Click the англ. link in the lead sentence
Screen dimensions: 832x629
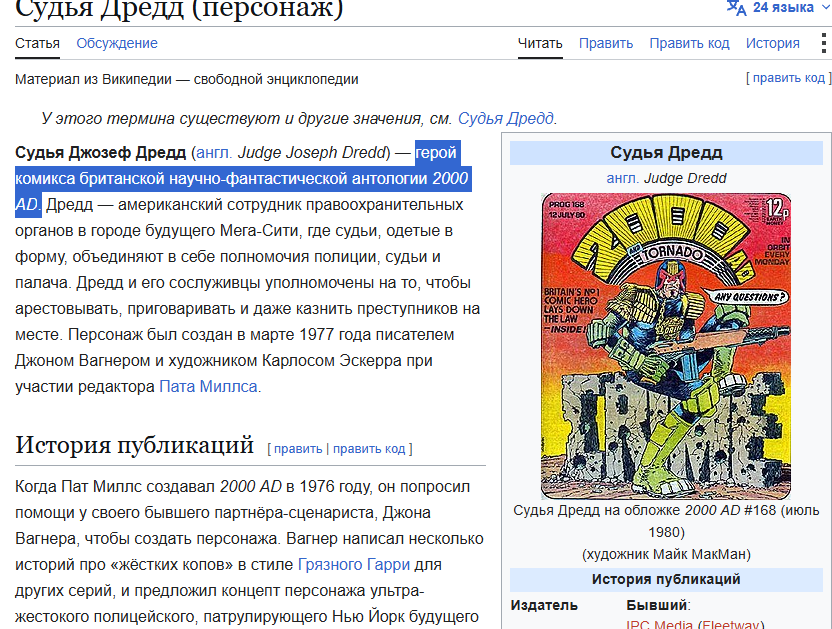[214, 152]
